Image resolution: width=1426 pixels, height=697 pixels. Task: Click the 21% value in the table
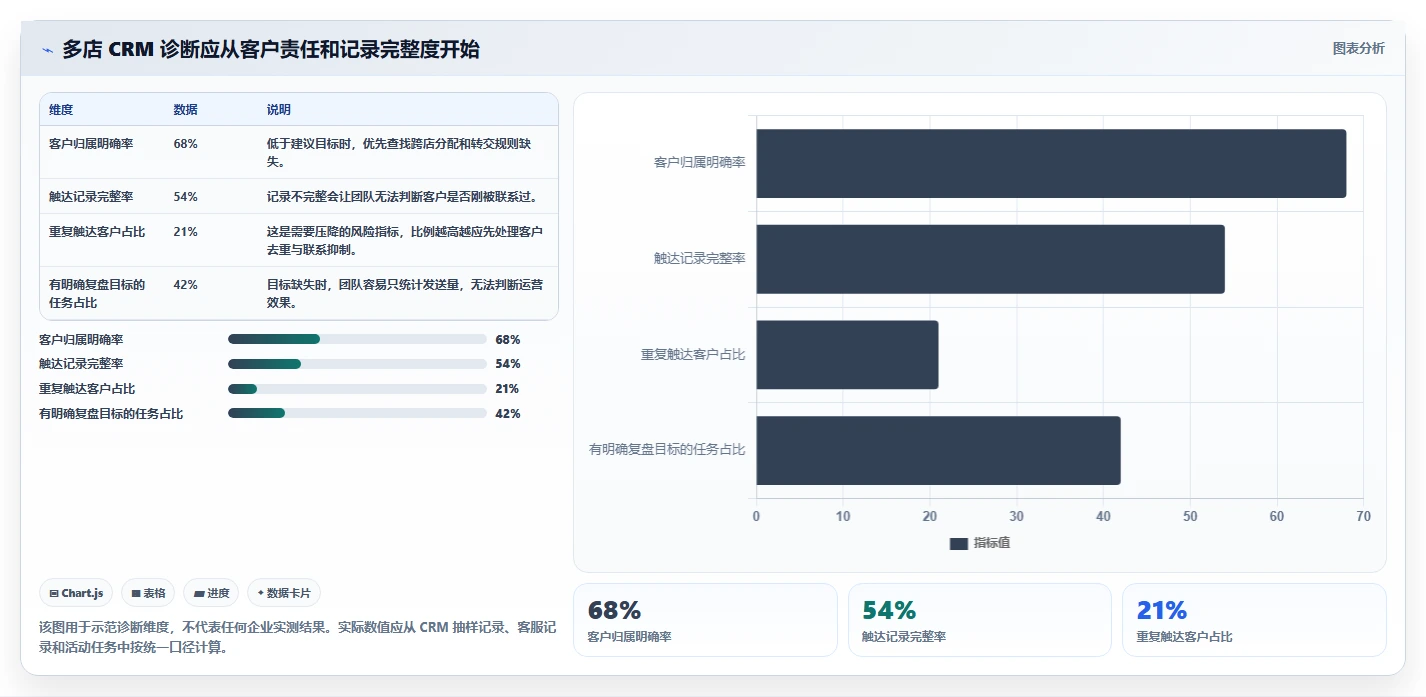click(x=185, y=231)
